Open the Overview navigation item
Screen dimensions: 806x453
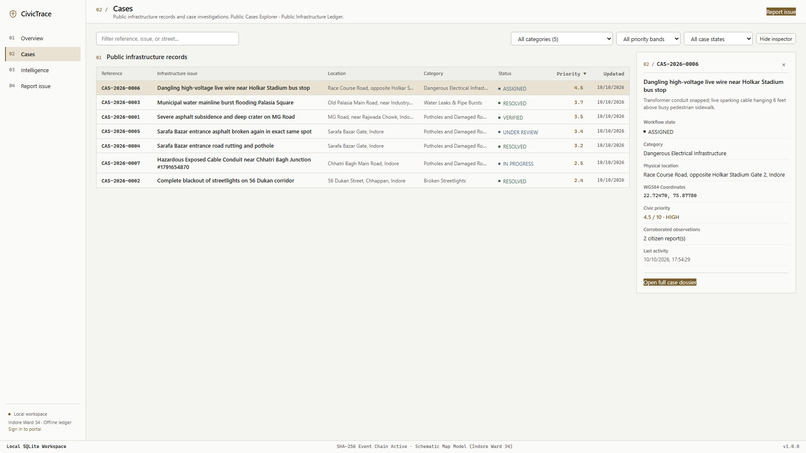pyautogui.click(x=43, y=38)
